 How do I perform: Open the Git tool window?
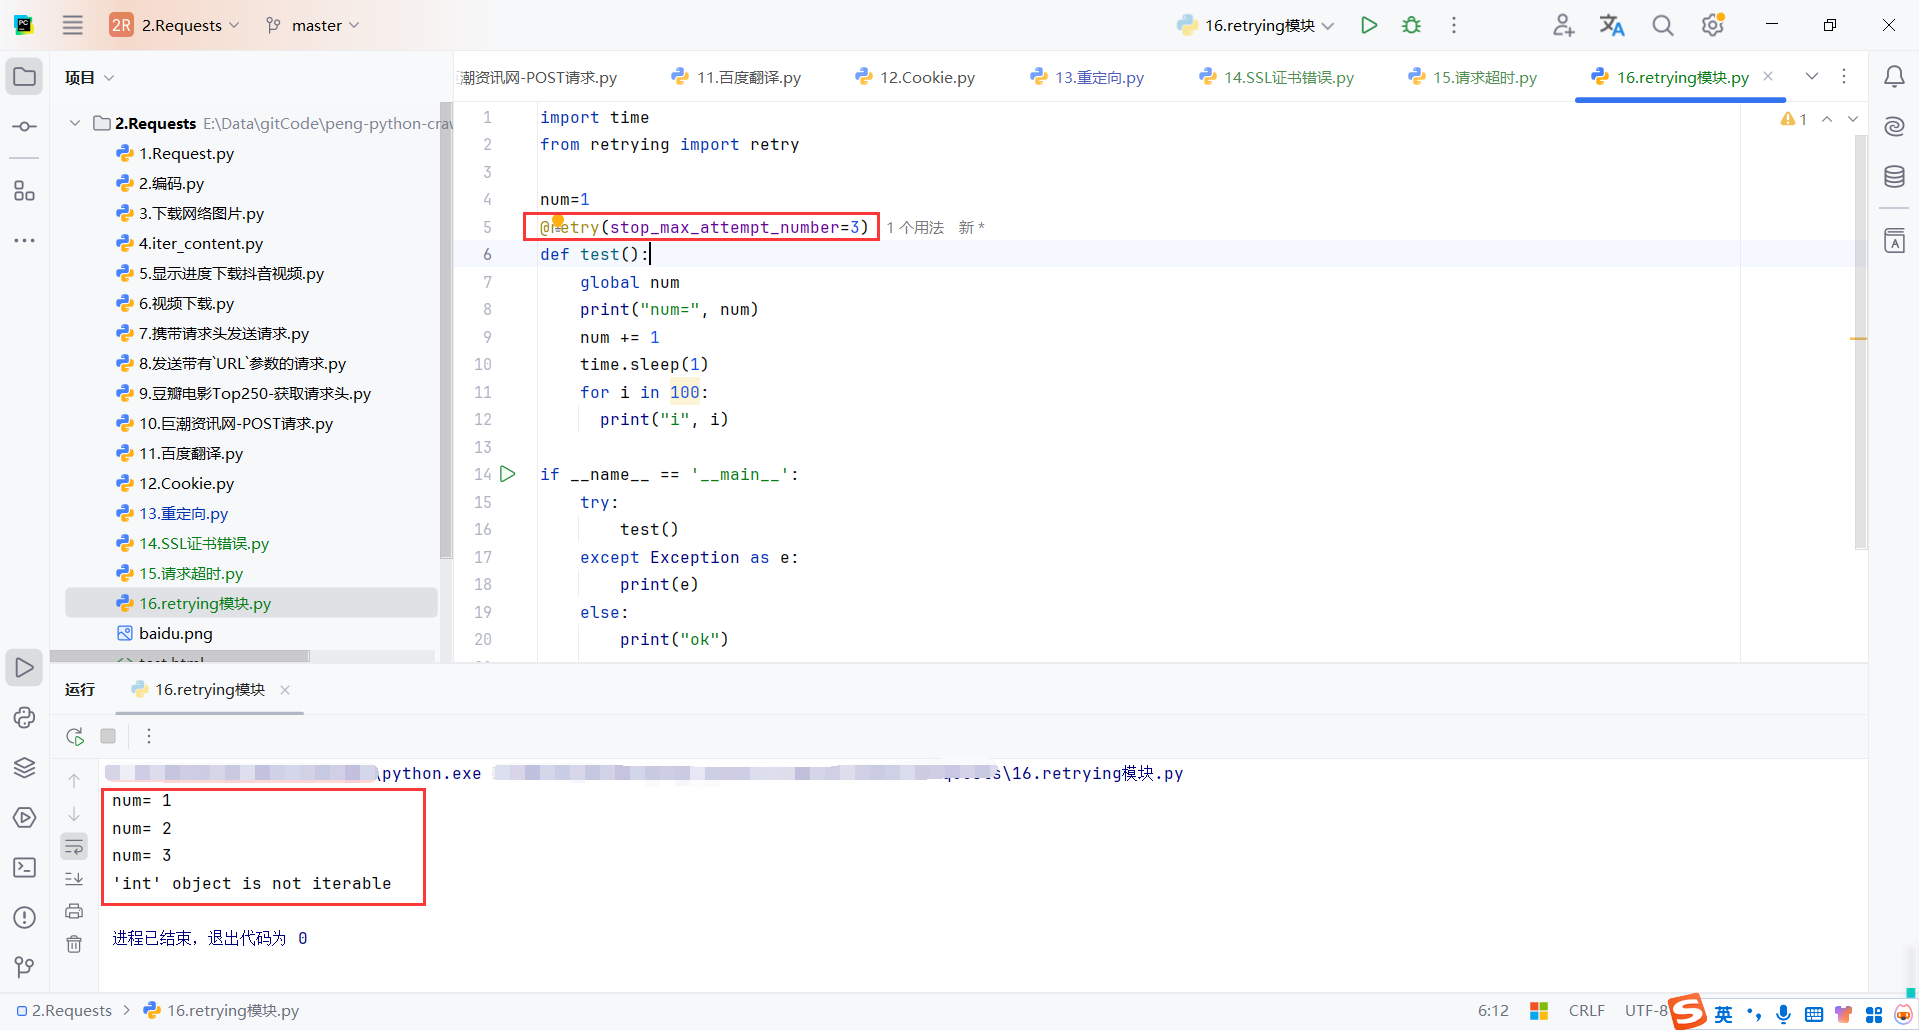click(25, 967)
